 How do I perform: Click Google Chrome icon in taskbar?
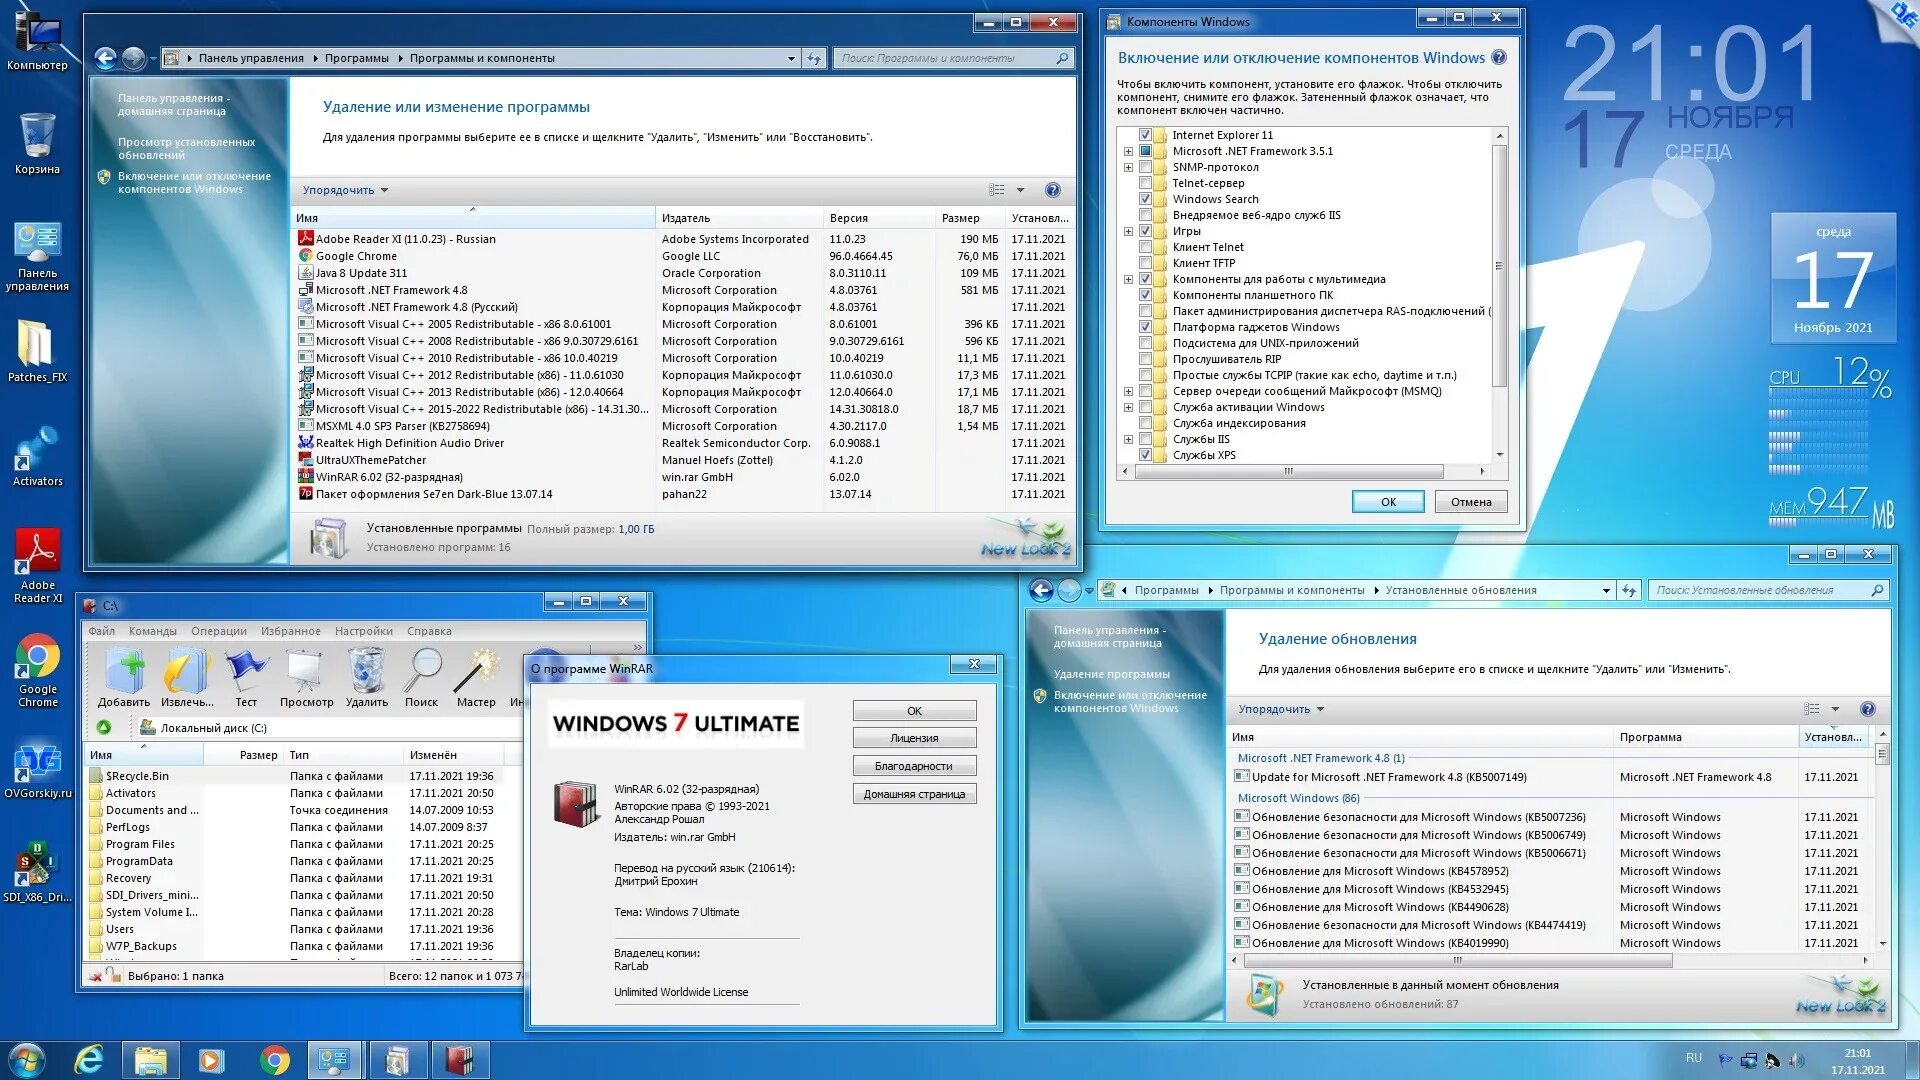(x=274, y=1060)
